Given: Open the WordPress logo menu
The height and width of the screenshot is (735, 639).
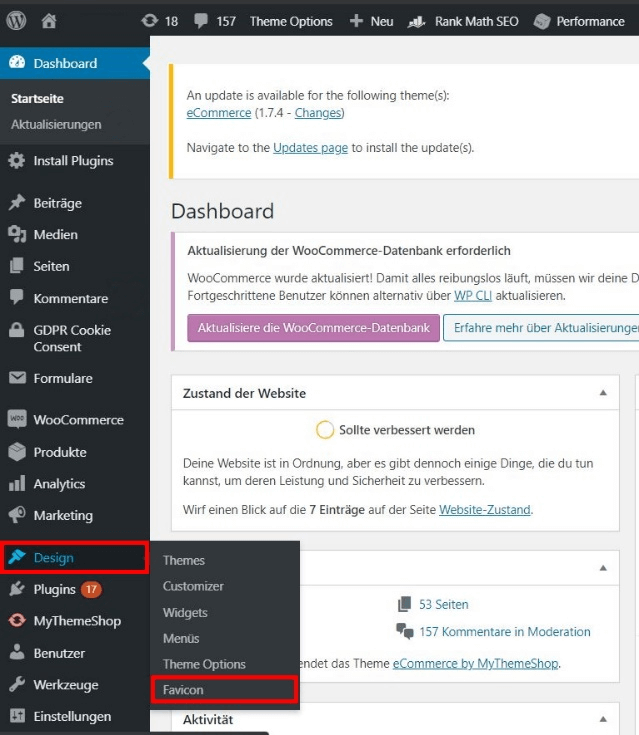Looking at the screenshot, I should 16,21.
